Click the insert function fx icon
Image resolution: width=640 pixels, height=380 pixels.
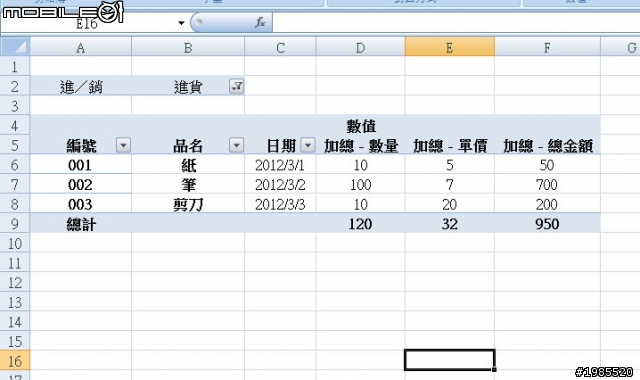pyautogui.click(x=260, y=22)
